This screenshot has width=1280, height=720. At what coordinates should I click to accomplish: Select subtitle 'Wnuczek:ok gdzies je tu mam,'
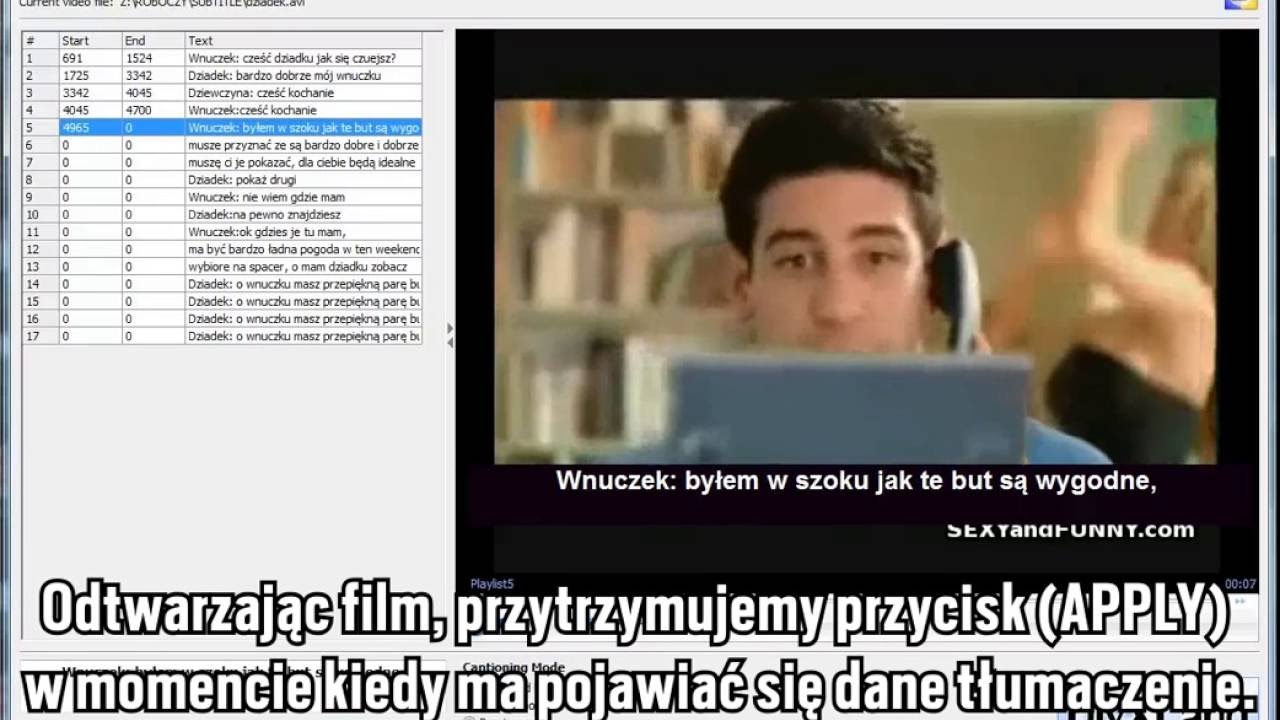[x=266, y=232]
